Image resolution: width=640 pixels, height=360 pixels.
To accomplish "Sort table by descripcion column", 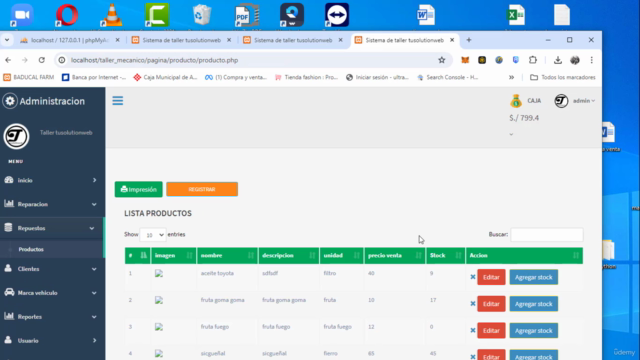I will point(289,256).
